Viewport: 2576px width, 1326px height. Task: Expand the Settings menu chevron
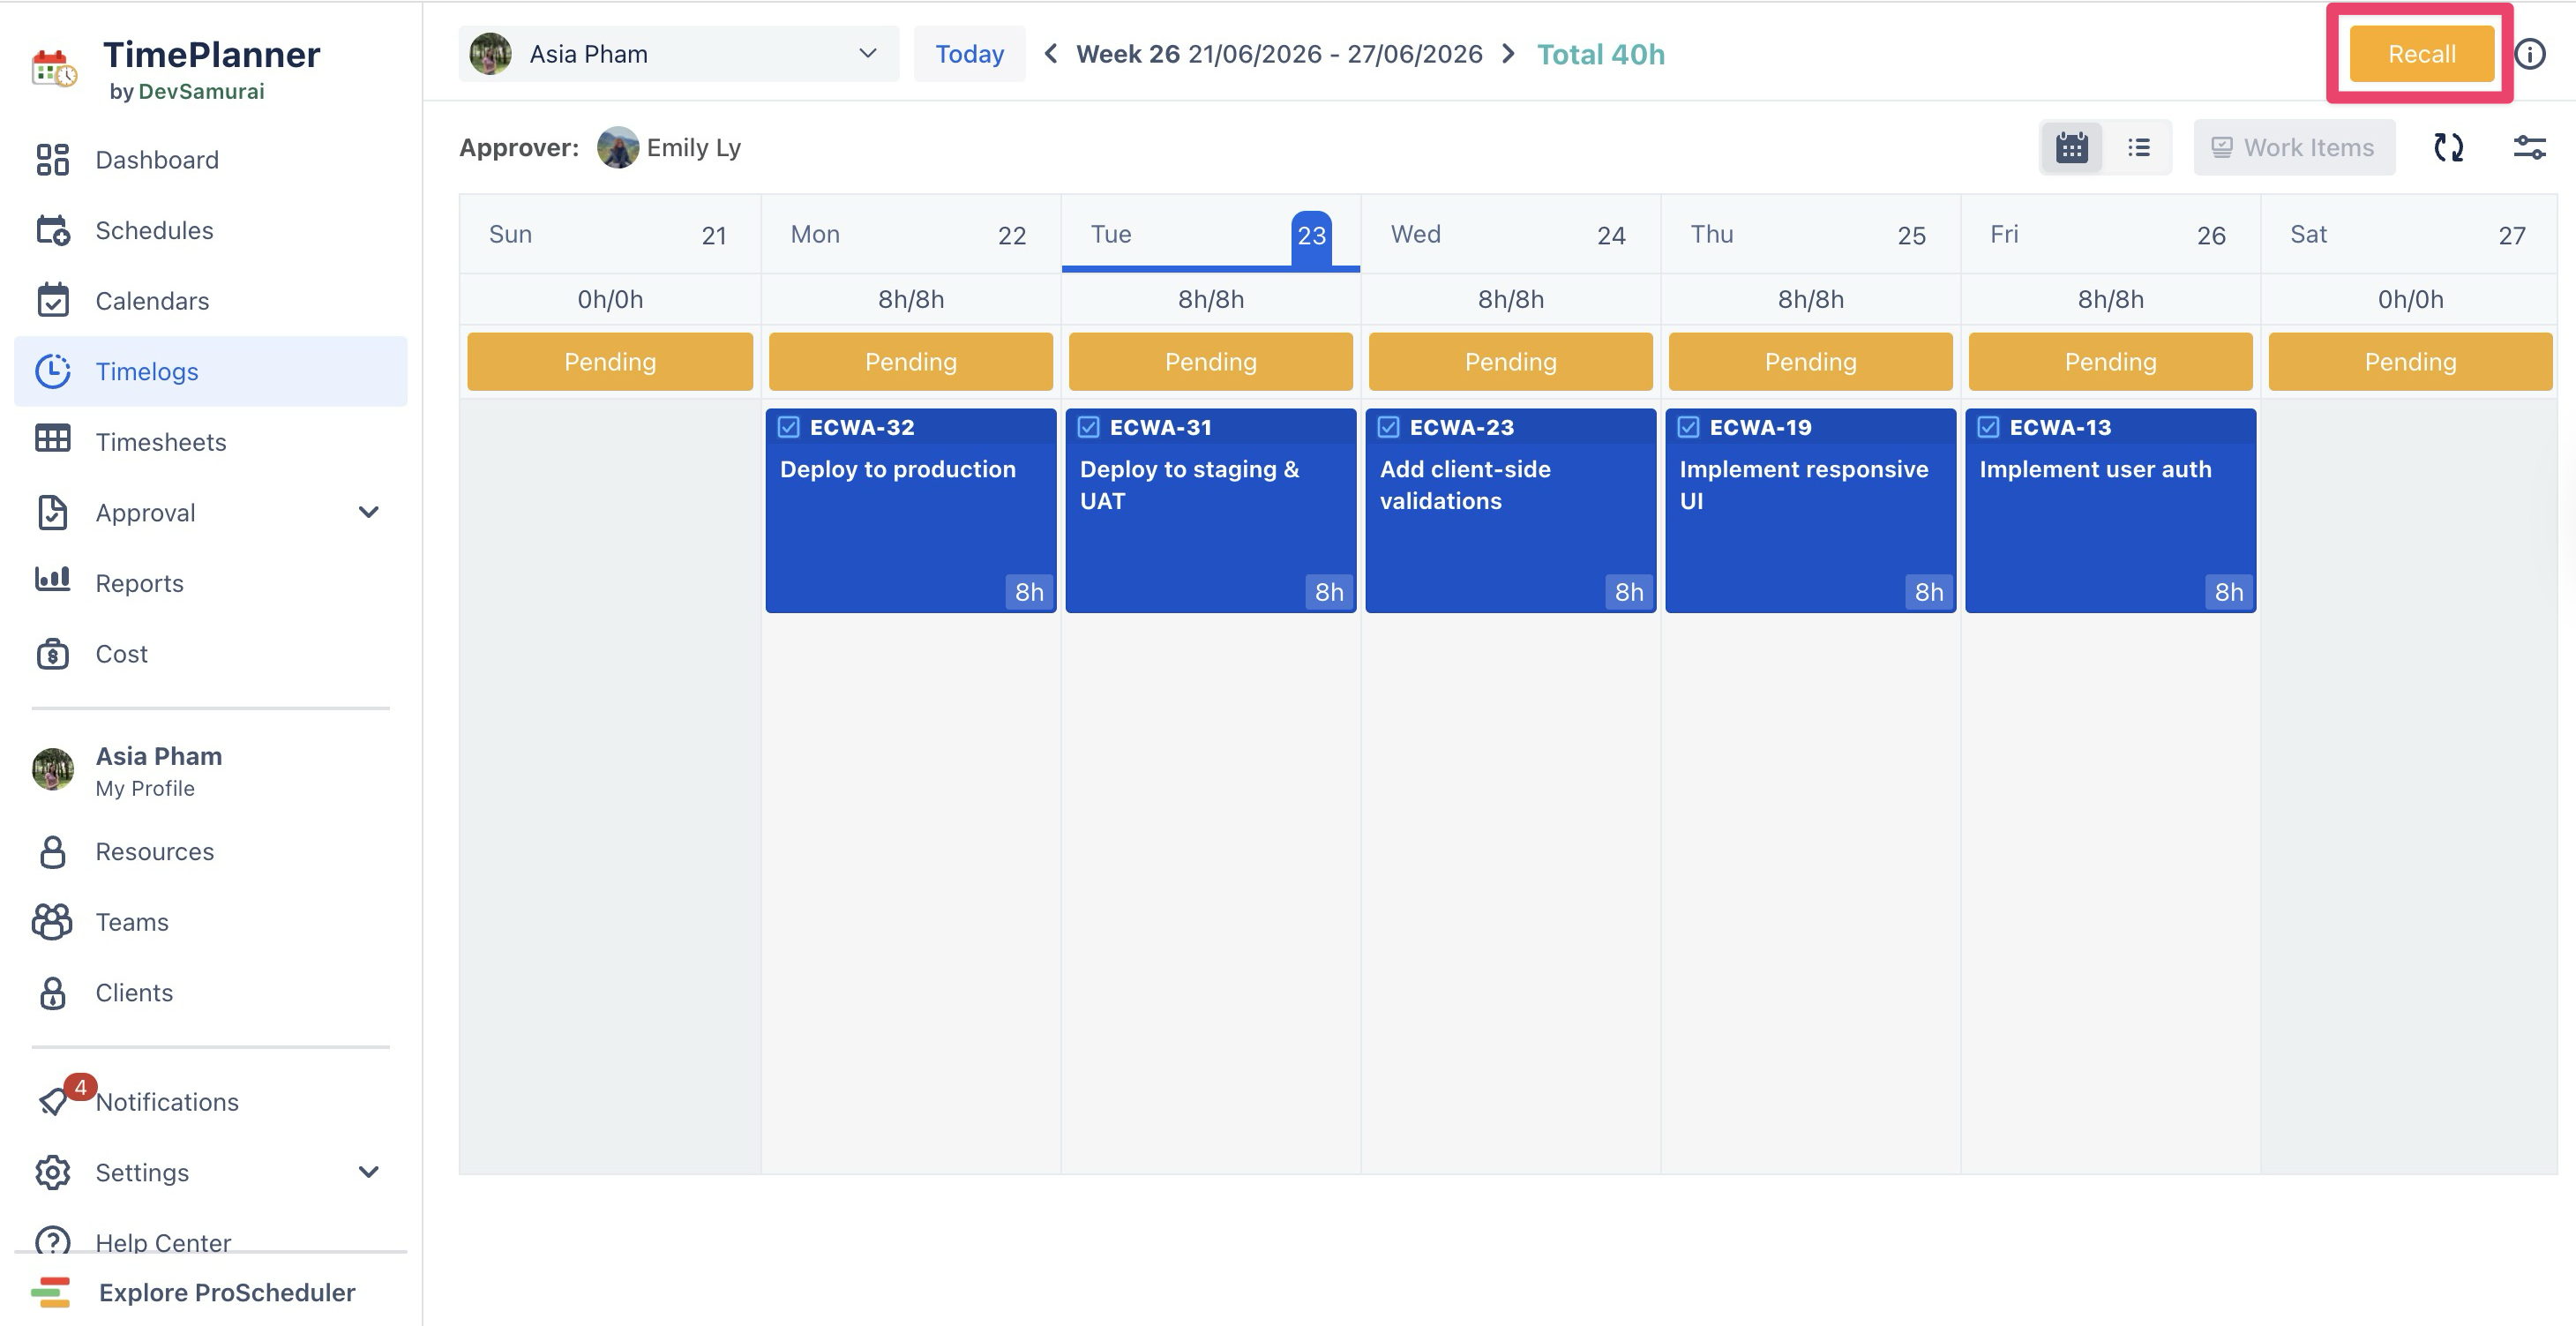coord(368,1171)
